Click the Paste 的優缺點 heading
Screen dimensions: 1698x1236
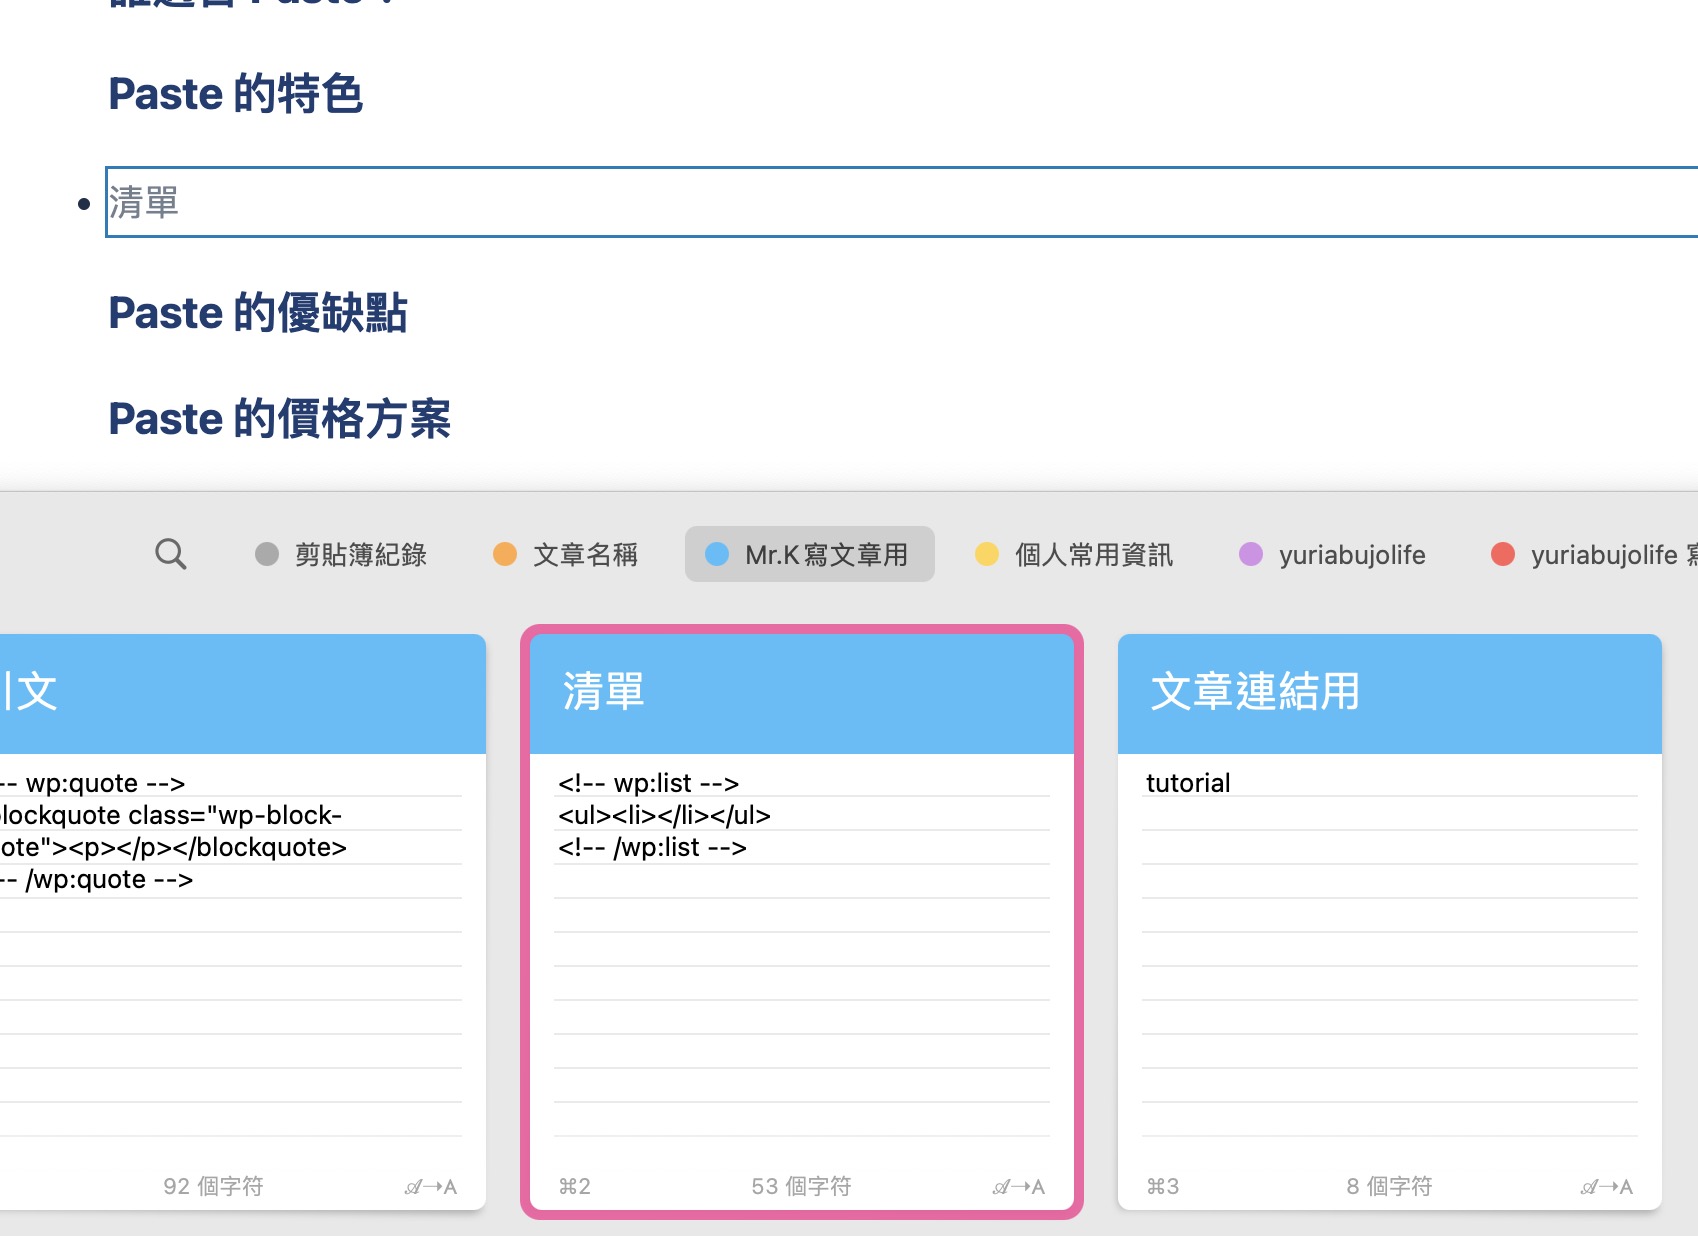(x=258, y=313)
